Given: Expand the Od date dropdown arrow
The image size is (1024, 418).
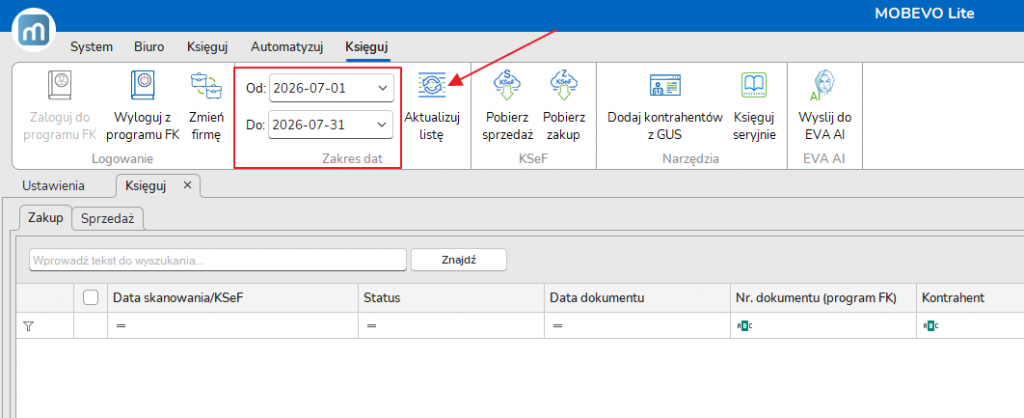Looking at the screenshot, I should (383, 88).
